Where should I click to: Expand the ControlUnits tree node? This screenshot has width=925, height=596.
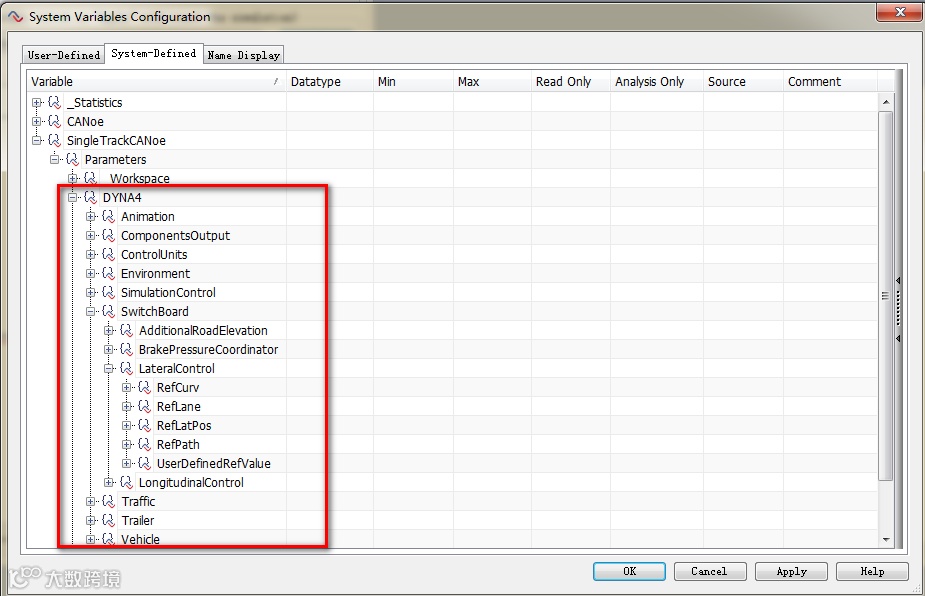[91, 254]
